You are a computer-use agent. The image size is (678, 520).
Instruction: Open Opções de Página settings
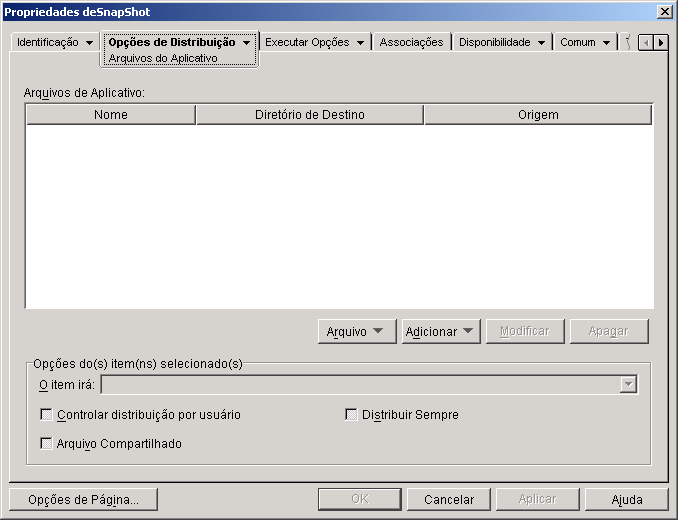tap(83, 500)
